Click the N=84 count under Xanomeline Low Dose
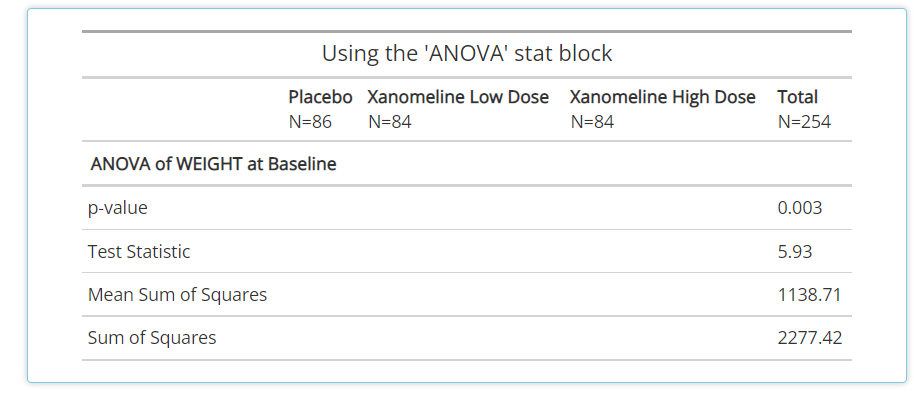This screenshot has width=914, height=393. pos(390,122)
